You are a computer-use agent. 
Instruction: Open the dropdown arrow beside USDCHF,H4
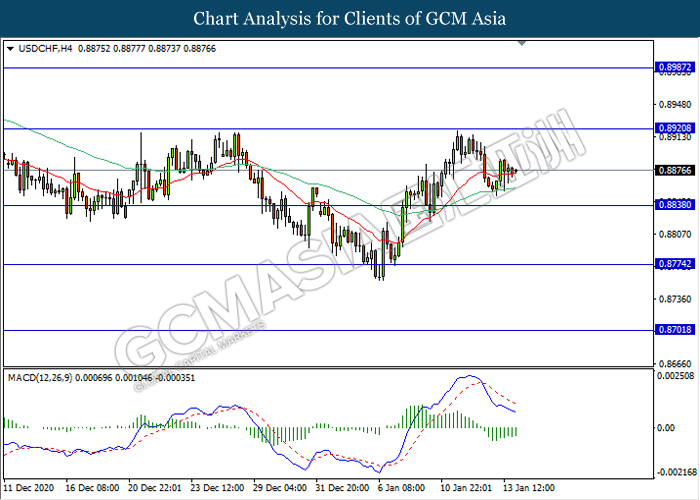[x=10, y=48]
